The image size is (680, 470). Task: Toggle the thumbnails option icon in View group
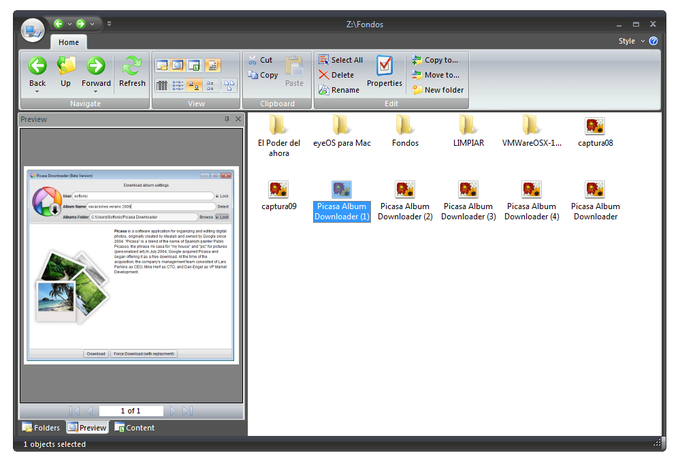[x=212, y=65]
